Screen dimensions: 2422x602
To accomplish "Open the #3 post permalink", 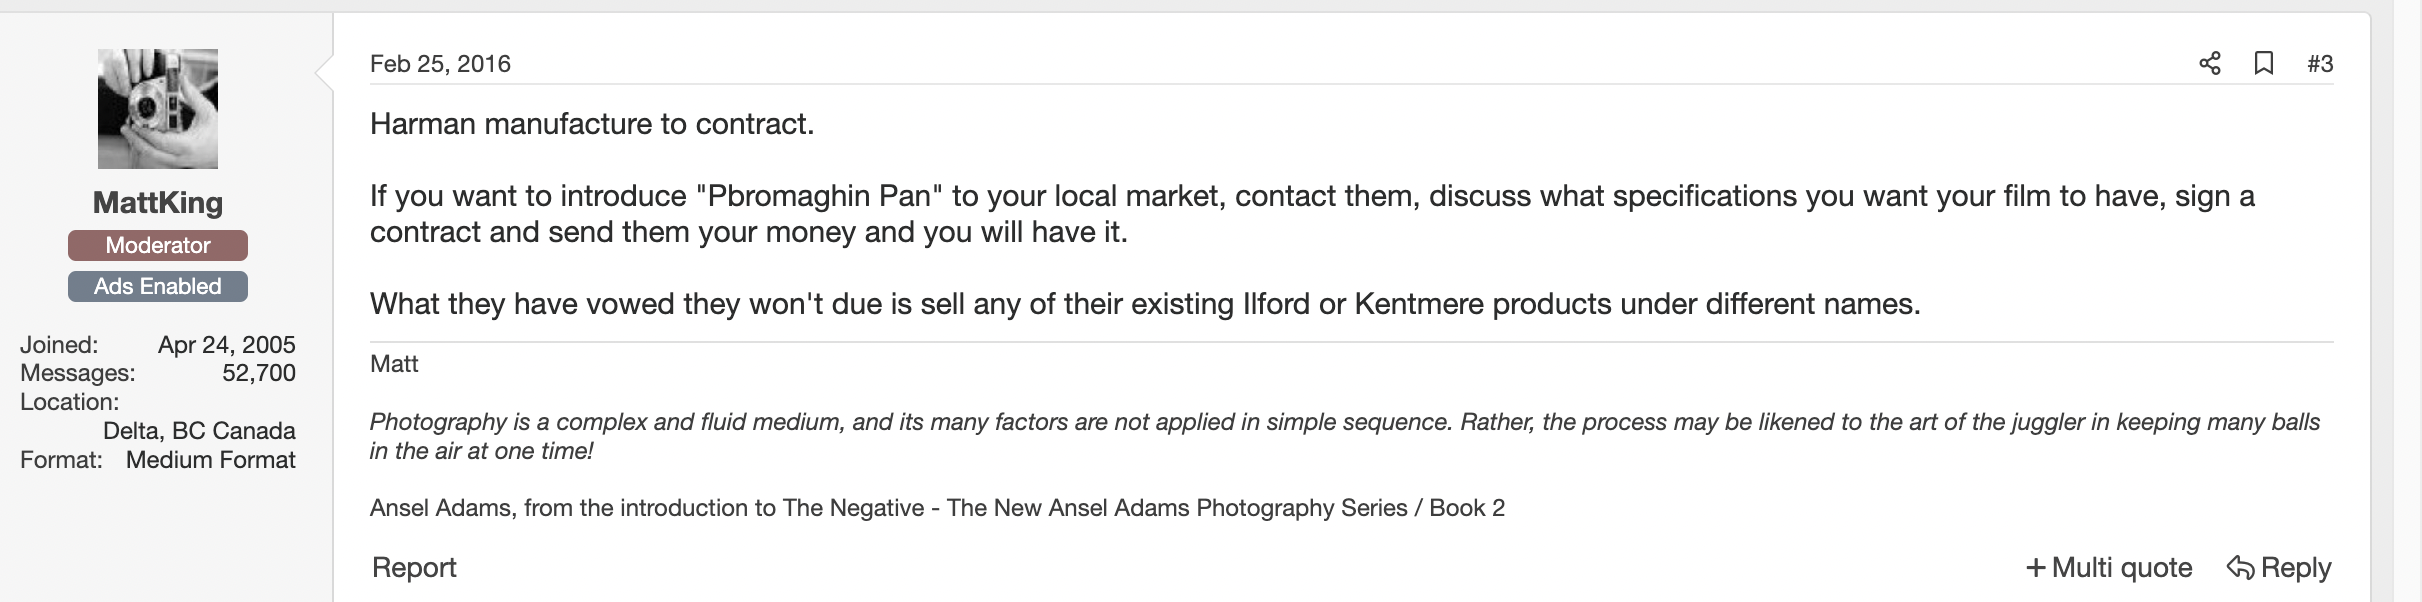I will (x=2320, y=64).
